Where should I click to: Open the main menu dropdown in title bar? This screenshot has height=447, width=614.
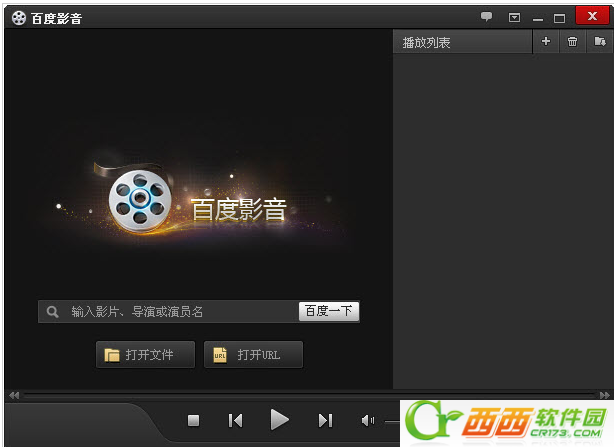(x=514, y=18)
